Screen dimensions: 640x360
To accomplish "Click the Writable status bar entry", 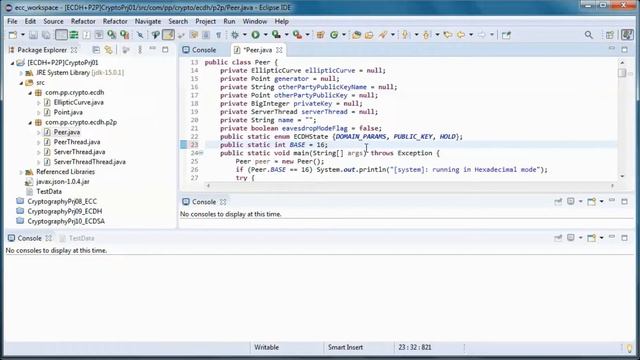I will tap(267, 347).
